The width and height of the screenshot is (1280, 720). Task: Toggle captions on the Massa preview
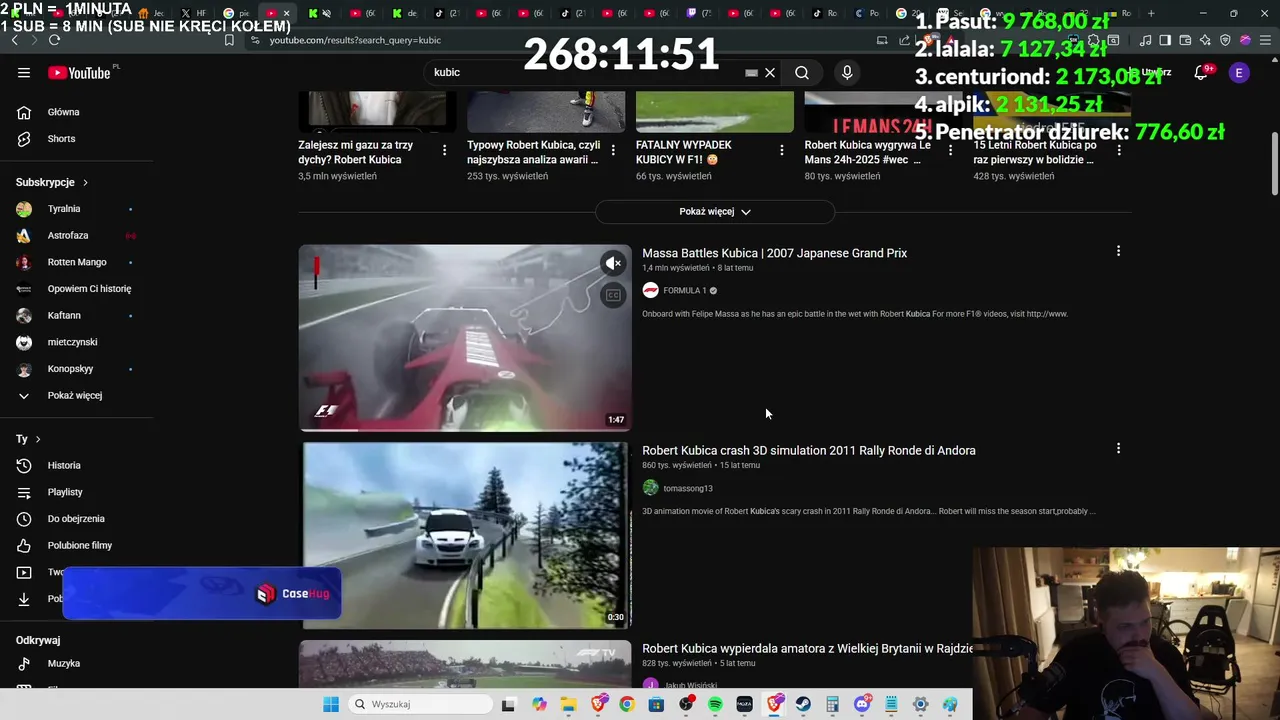pyautogui.click(x=613, y=295)
